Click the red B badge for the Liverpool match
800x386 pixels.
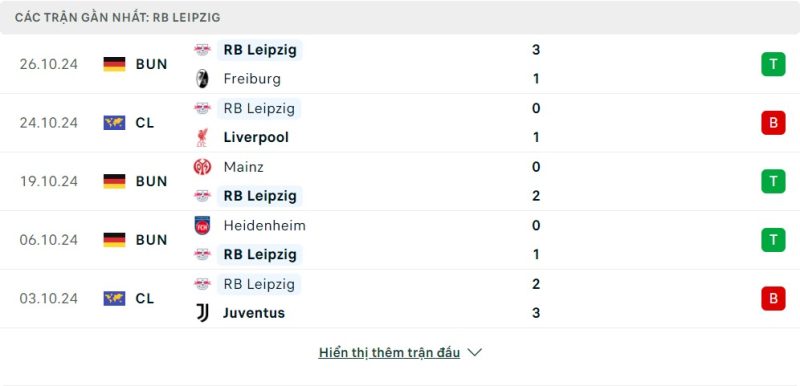773,123
